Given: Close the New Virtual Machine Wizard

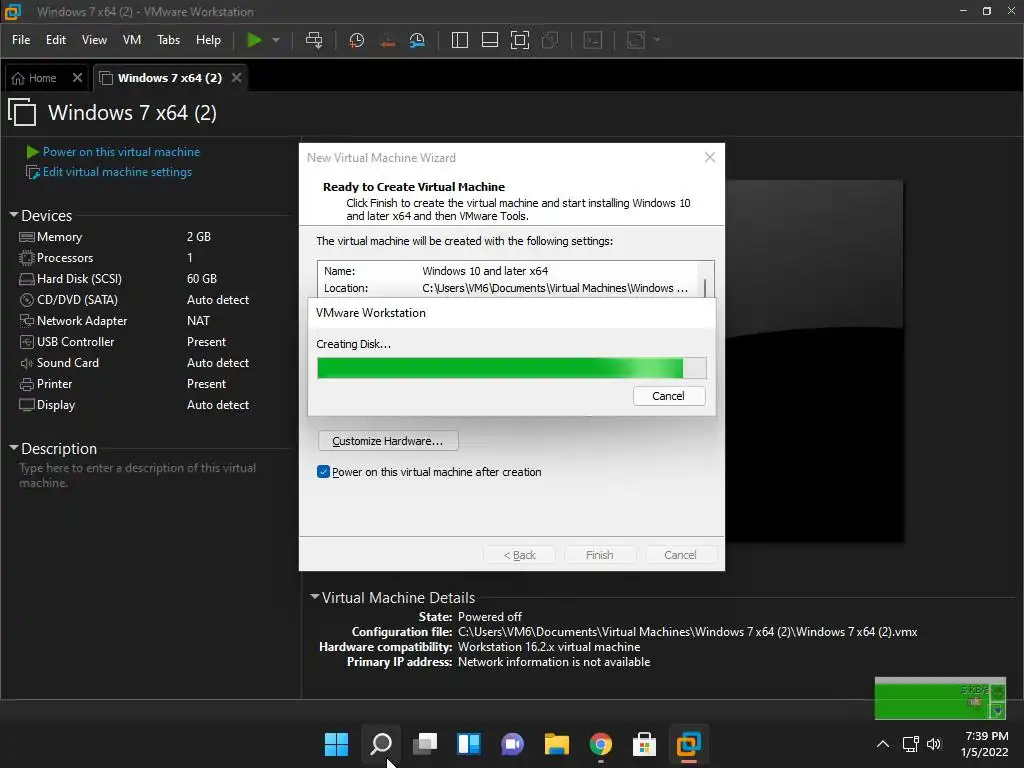Looking at the screenshot, I should click(x=710, y=157).
